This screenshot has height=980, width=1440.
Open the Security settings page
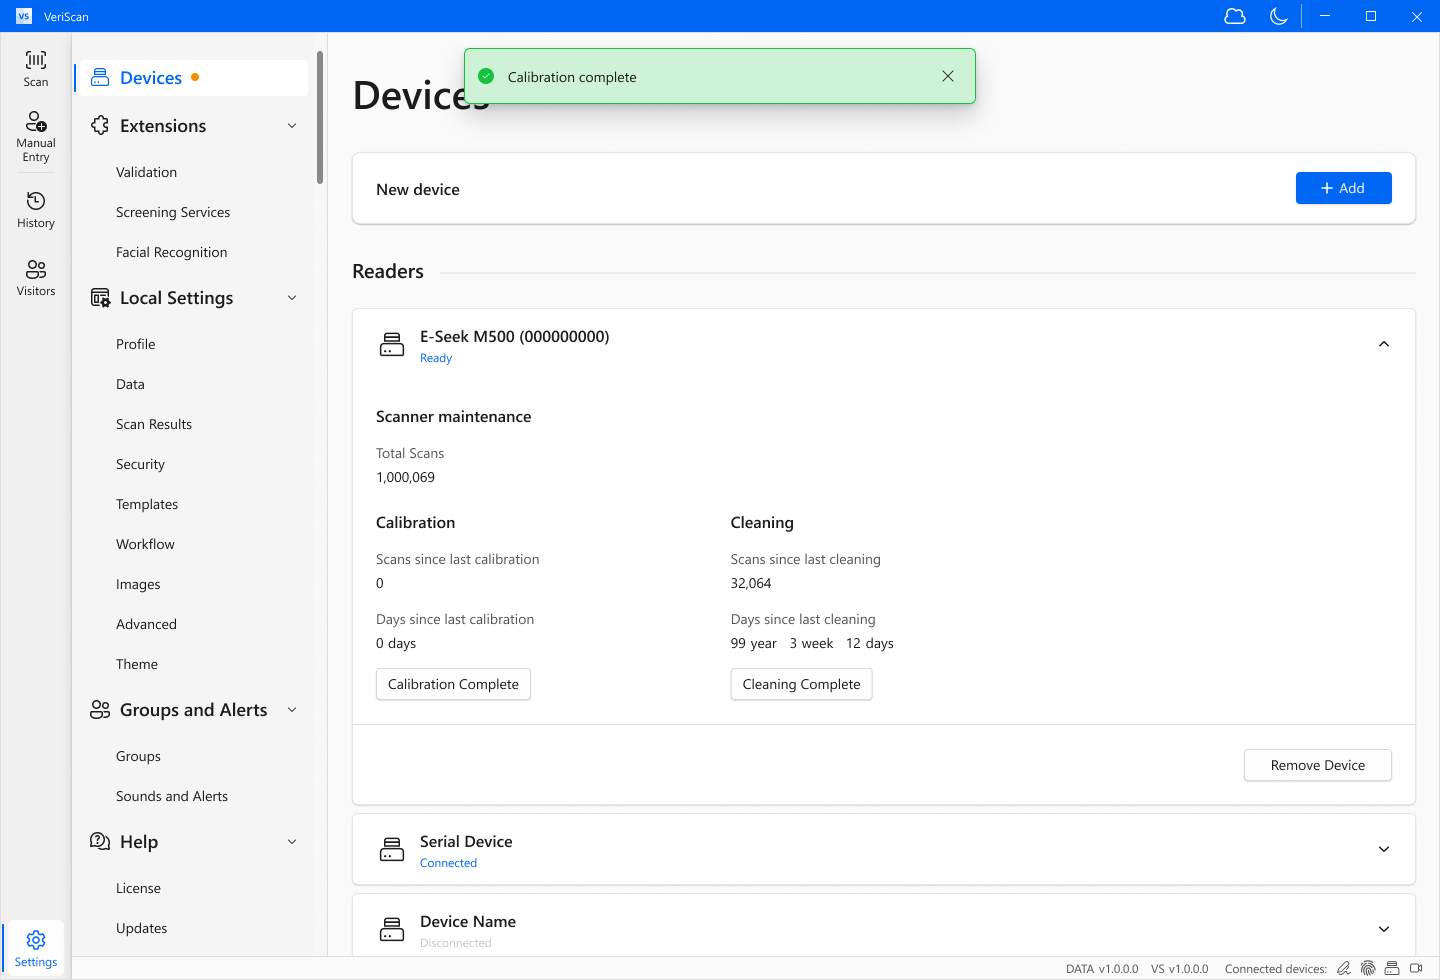point(140,464)
